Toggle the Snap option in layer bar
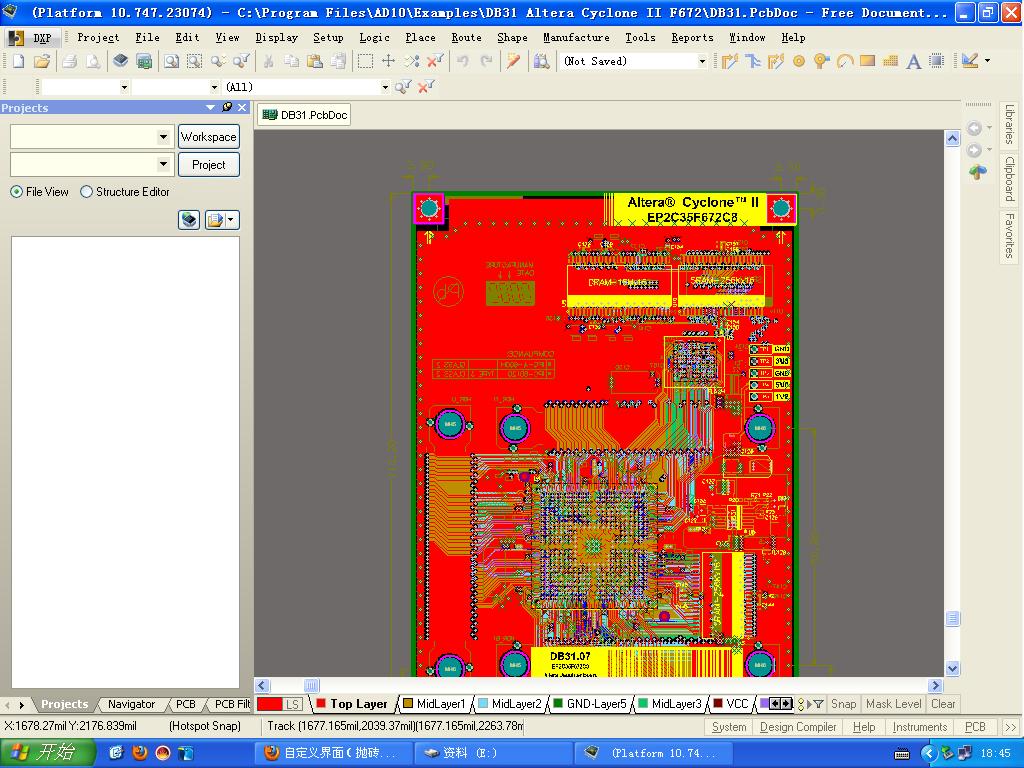The height and width of the screenshot is (768, 1024). pyautogui.click(x=843, y=704)
